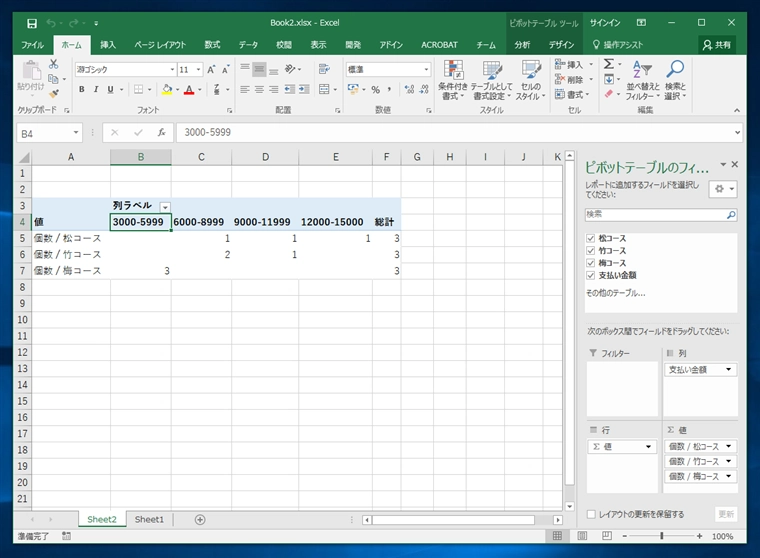Toggle Italic formatting

96,89
